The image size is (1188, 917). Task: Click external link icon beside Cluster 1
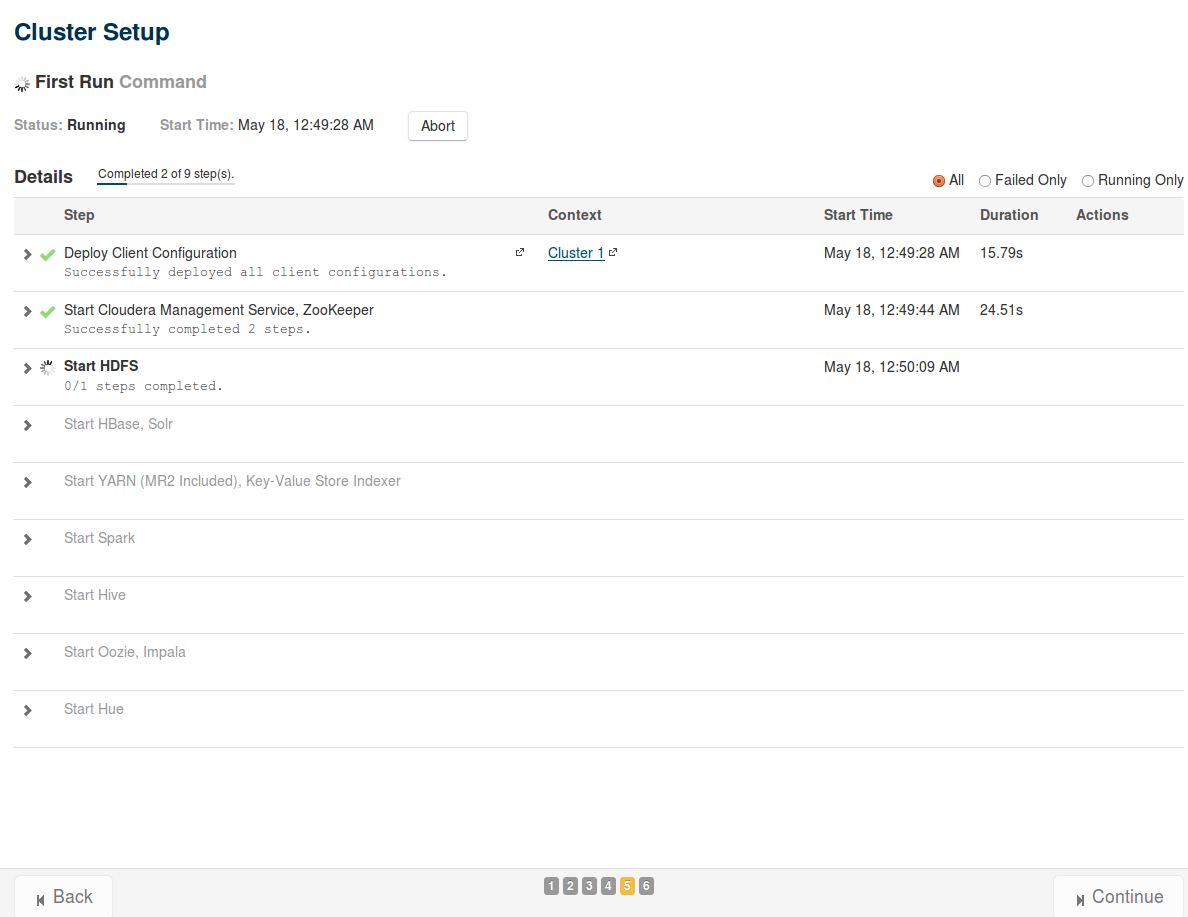pos(613,252)
